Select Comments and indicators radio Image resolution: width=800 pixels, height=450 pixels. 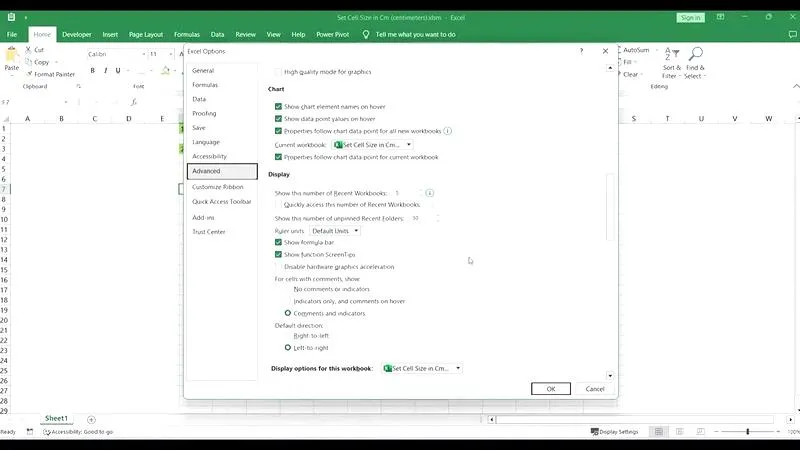point(288,313)
